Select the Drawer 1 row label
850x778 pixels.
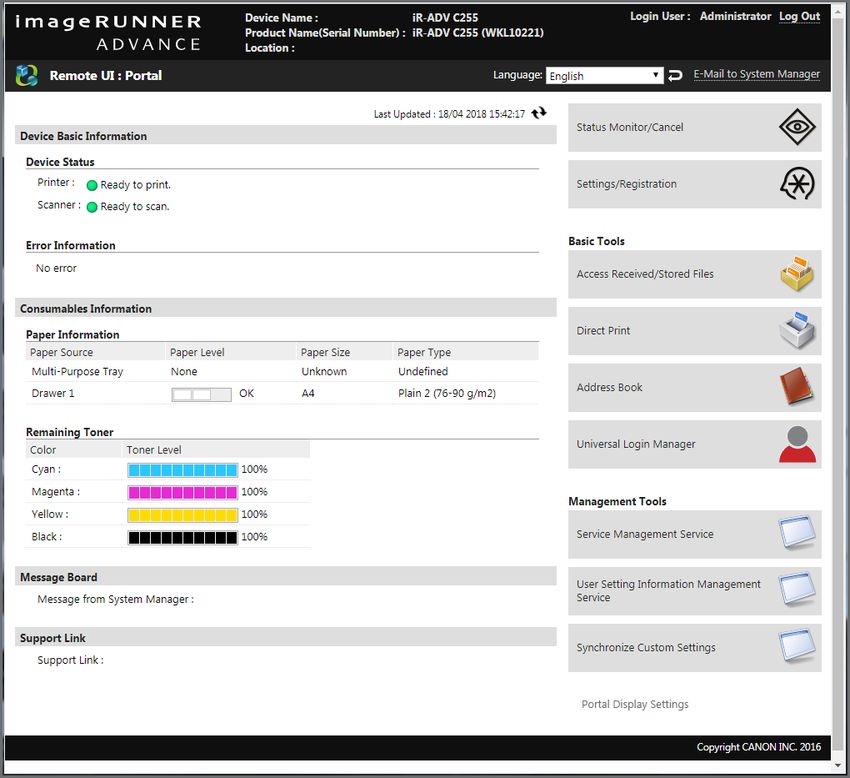pos(53,393)
